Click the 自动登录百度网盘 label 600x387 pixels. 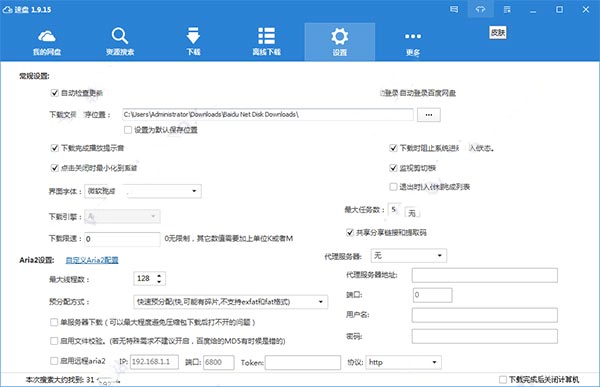[427, 93]
